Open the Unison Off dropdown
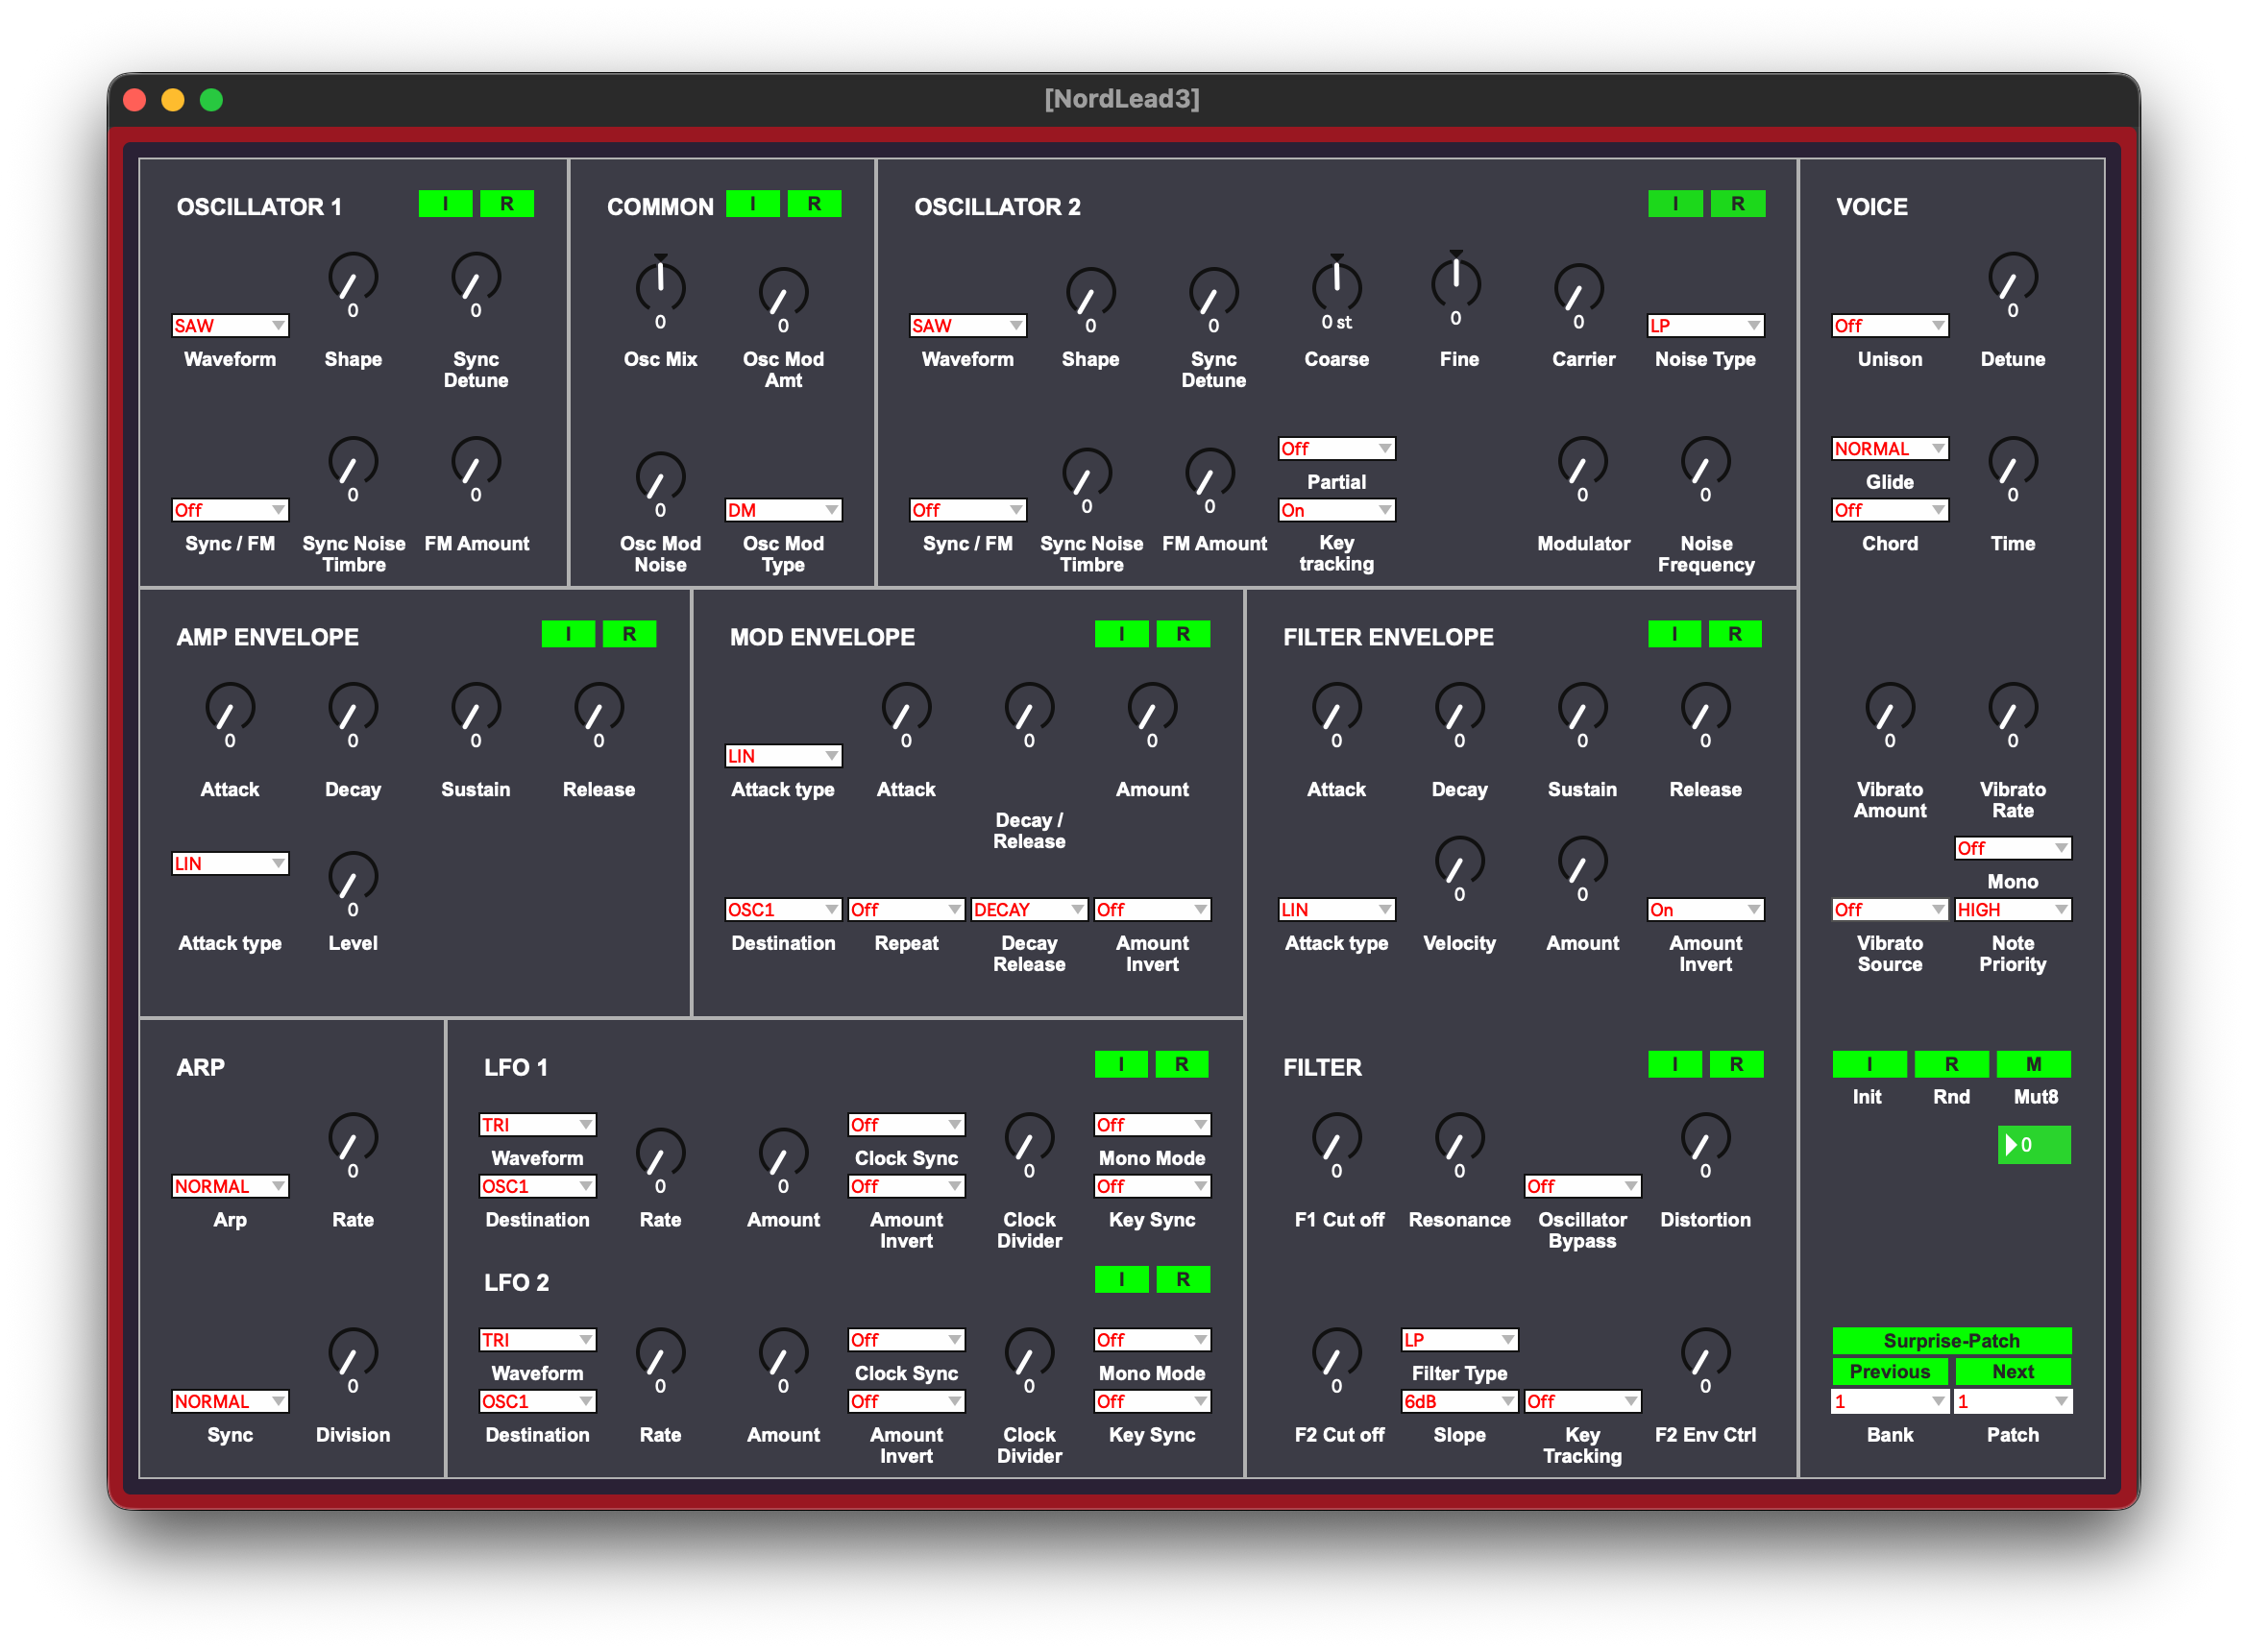2248x1652 pixels. pos(1889,326)
